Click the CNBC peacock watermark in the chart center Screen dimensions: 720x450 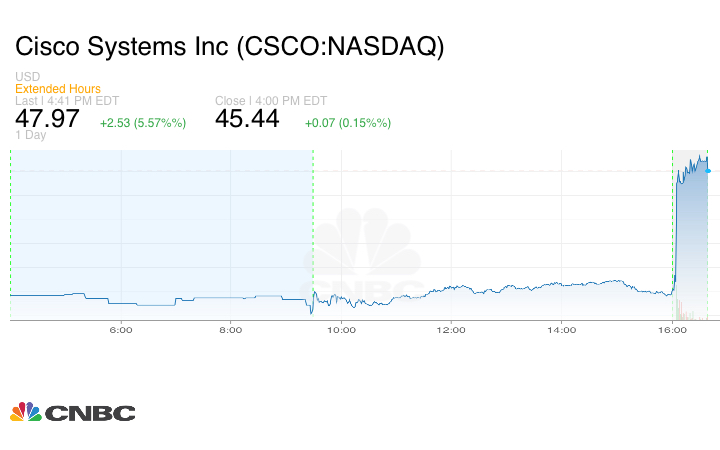pos(362,258)
